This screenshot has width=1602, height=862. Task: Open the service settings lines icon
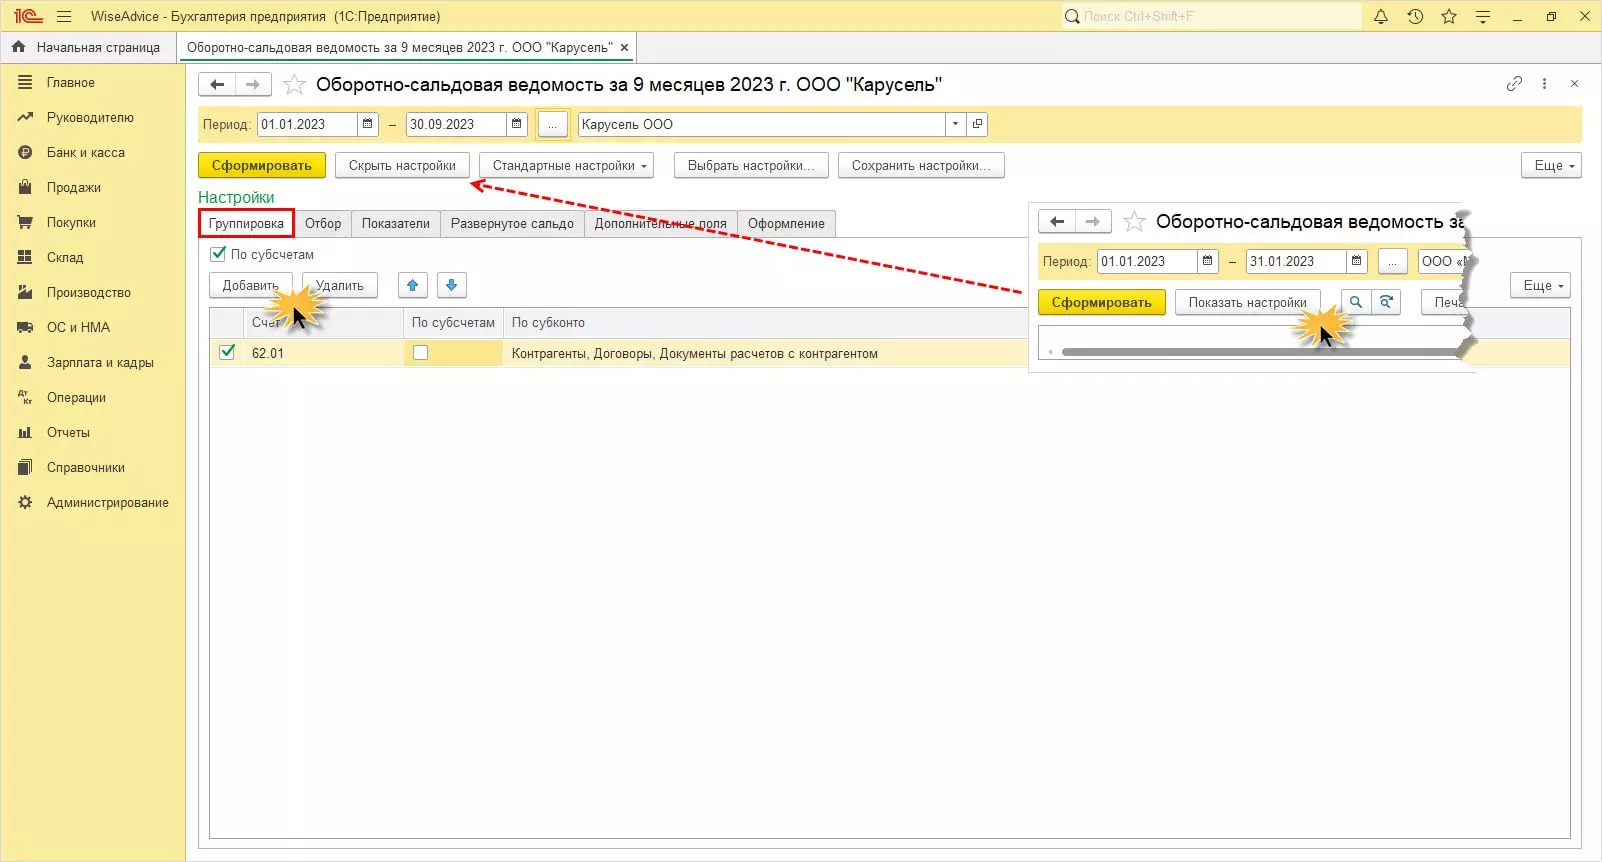click(x=1483, y=16)
